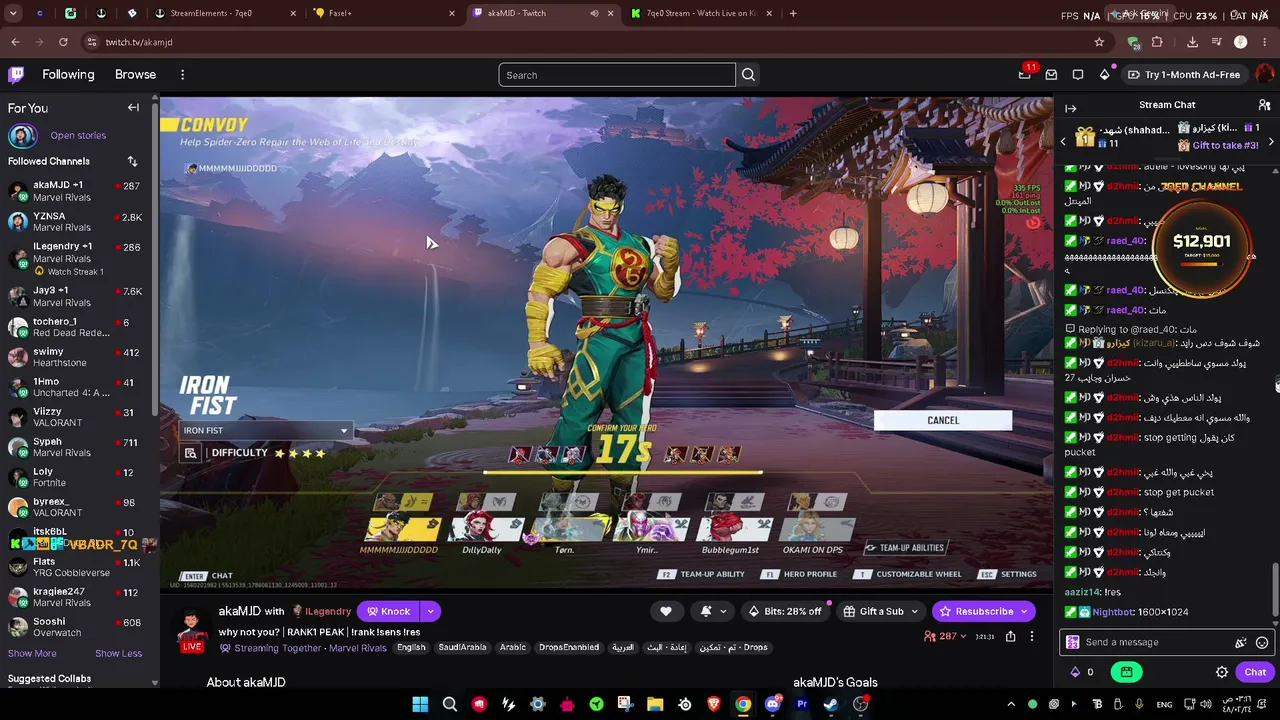Open the Twitch home logo
This screenshot has width=1280, height=720.
[16, 75]
